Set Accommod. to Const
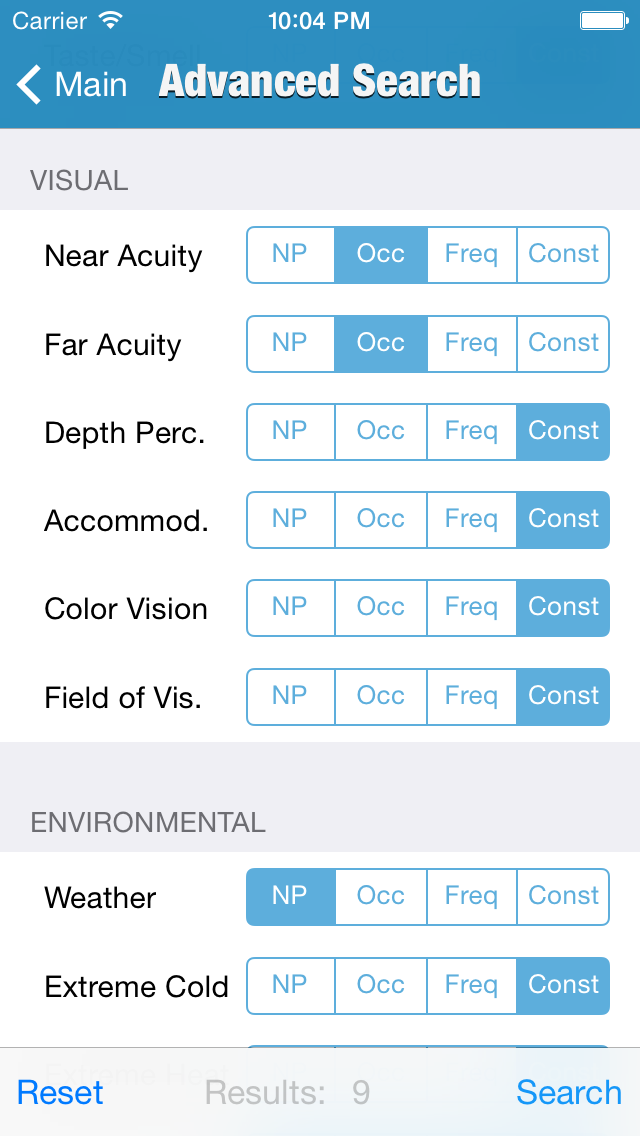The image size is (640, 1136). [x=563, y=520]
